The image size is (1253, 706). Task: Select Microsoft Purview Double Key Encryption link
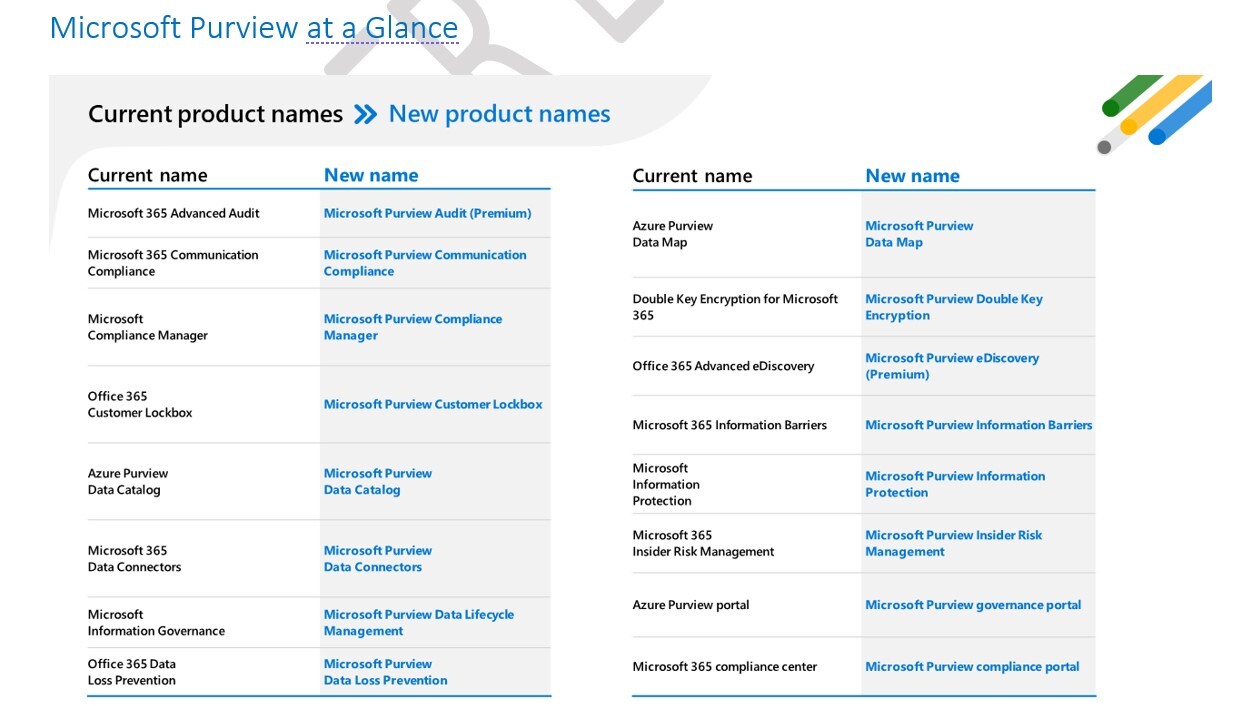click(x=953, y=307)
